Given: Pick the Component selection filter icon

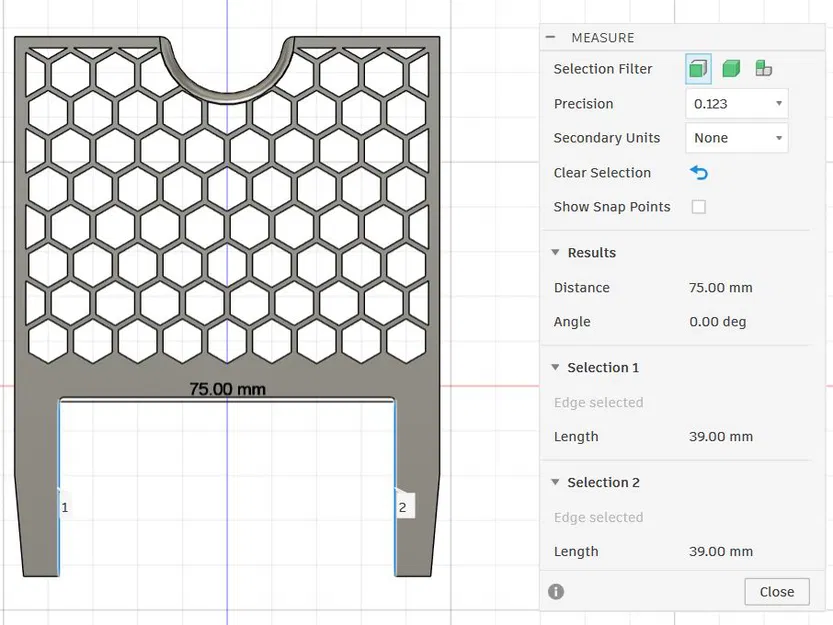Looking at the screenshot, I should [x=763, y=68].
